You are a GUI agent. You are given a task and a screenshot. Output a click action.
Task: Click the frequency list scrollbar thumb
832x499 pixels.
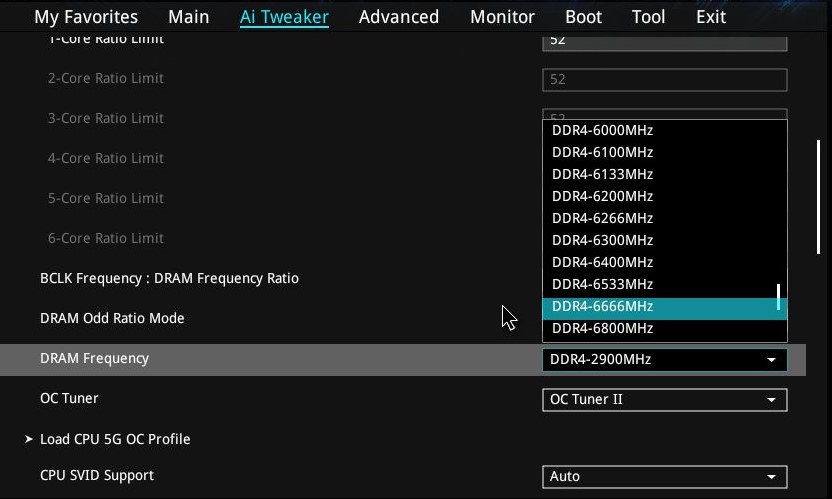778,297
